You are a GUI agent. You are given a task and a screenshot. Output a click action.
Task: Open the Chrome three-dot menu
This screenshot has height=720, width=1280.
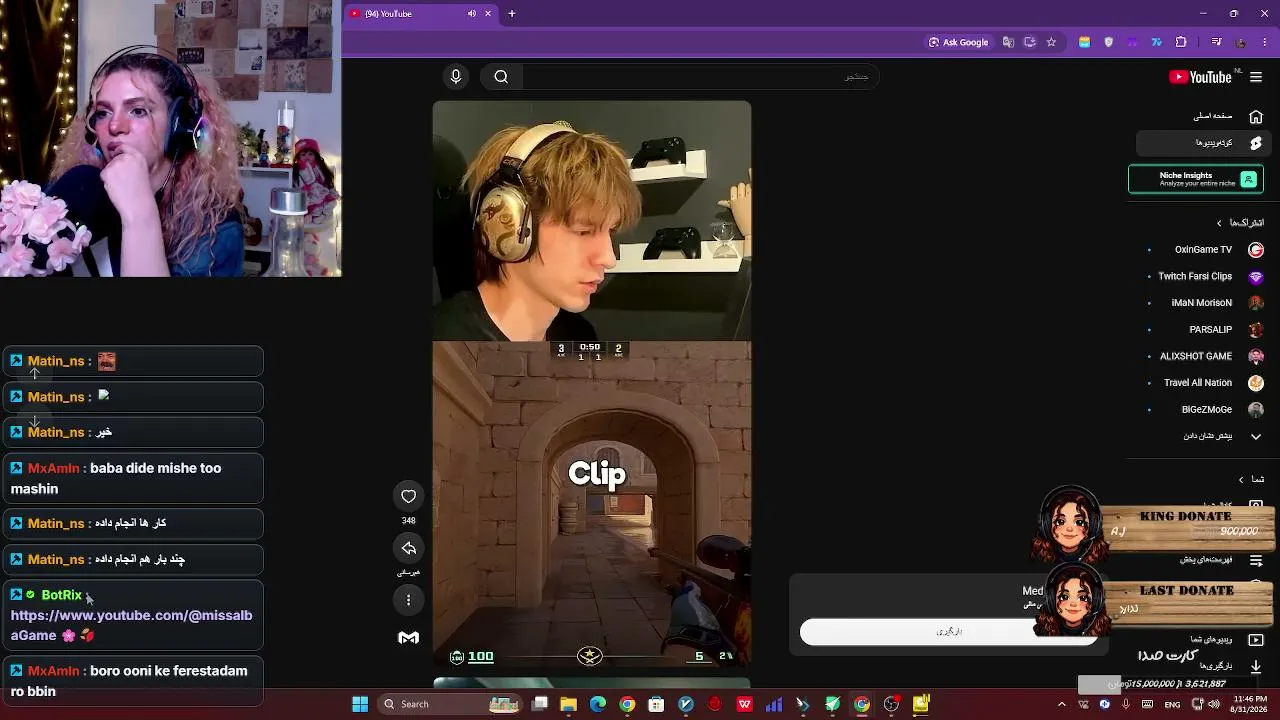tap(1264, 42)
